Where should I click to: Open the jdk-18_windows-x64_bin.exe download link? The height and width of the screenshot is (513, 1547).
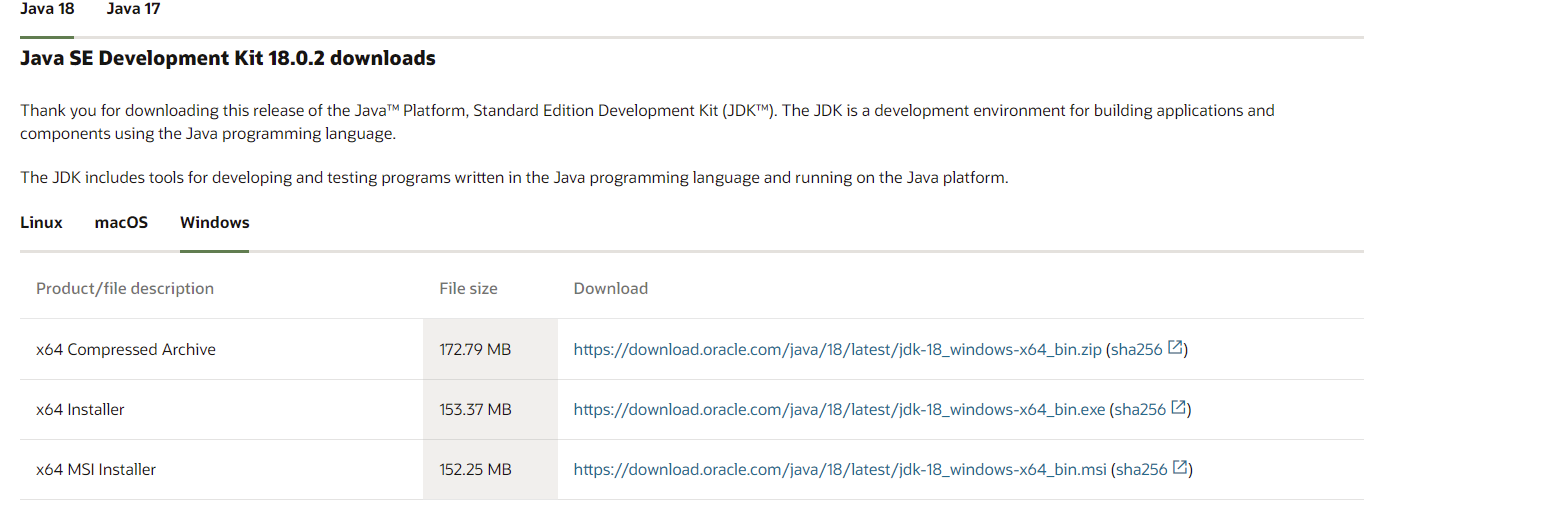click(x=839, y=409)
